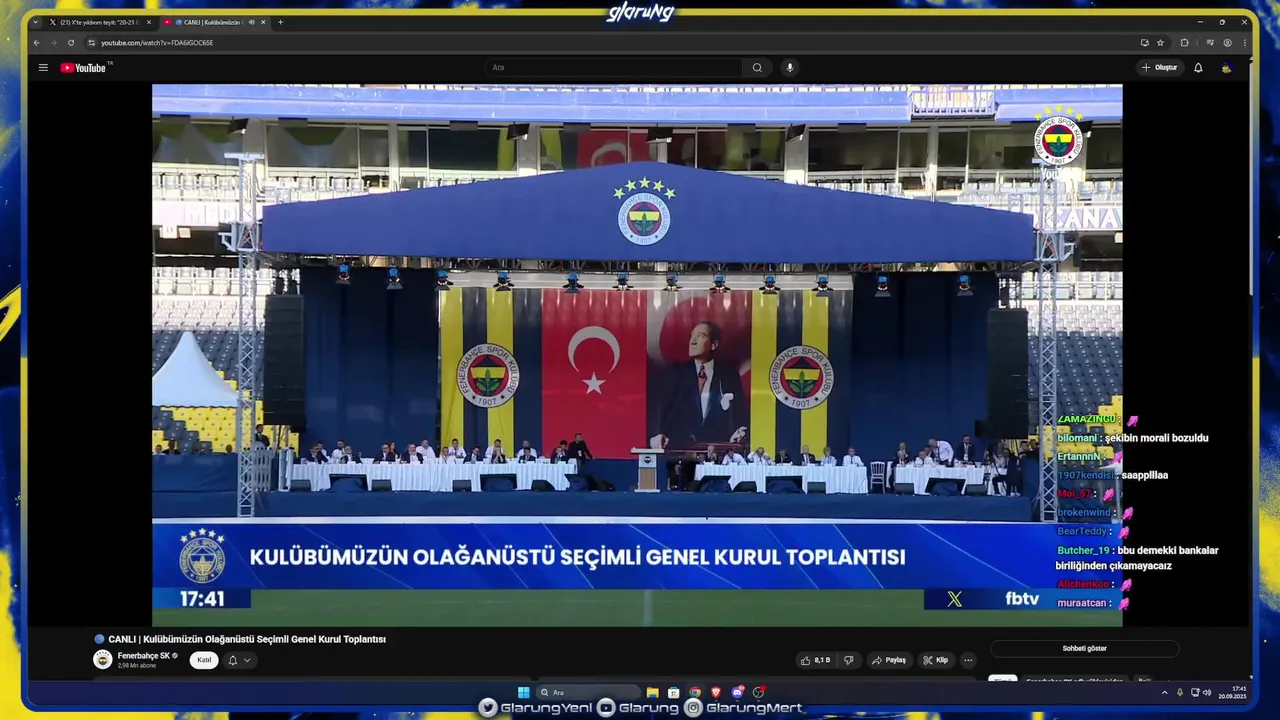Open more actions ellipsis below video

click(x=967, y=660)
